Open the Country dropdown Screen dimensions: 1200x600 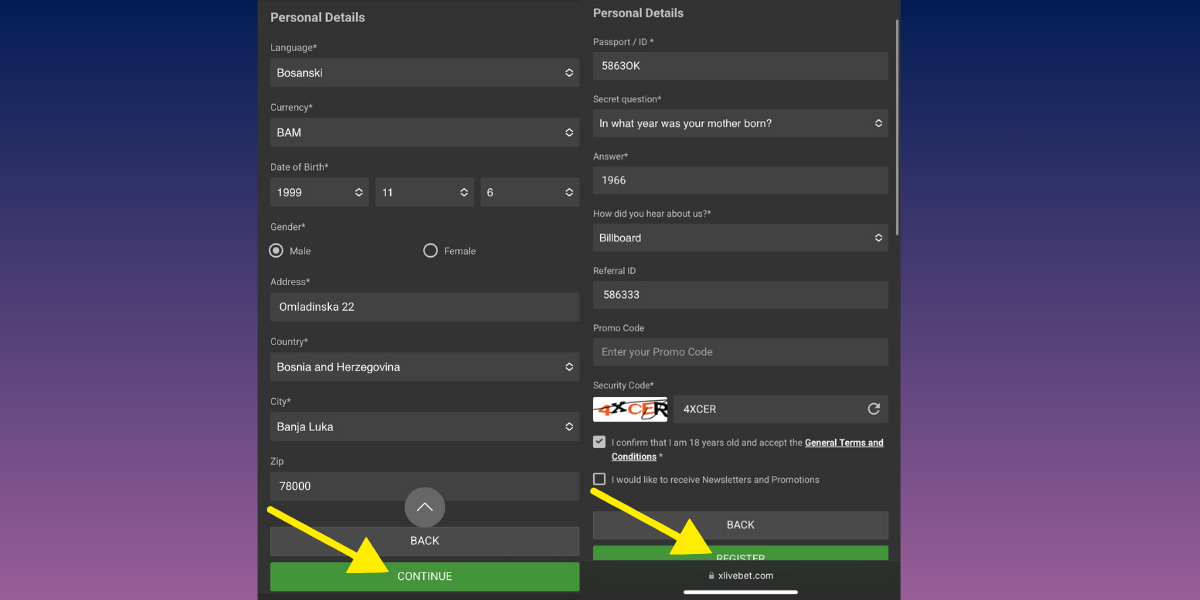pyautogui.click(x=424, y=367)
